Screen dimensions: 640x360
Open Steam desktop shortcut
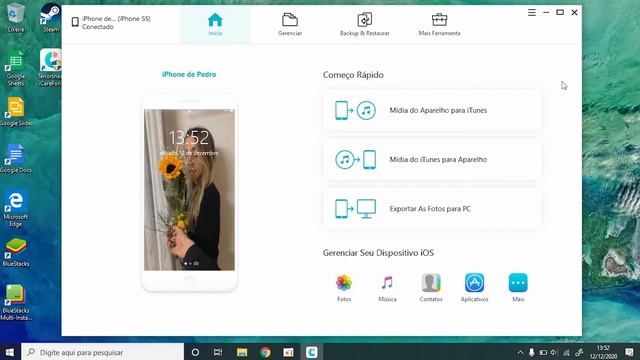pos(51,18)
